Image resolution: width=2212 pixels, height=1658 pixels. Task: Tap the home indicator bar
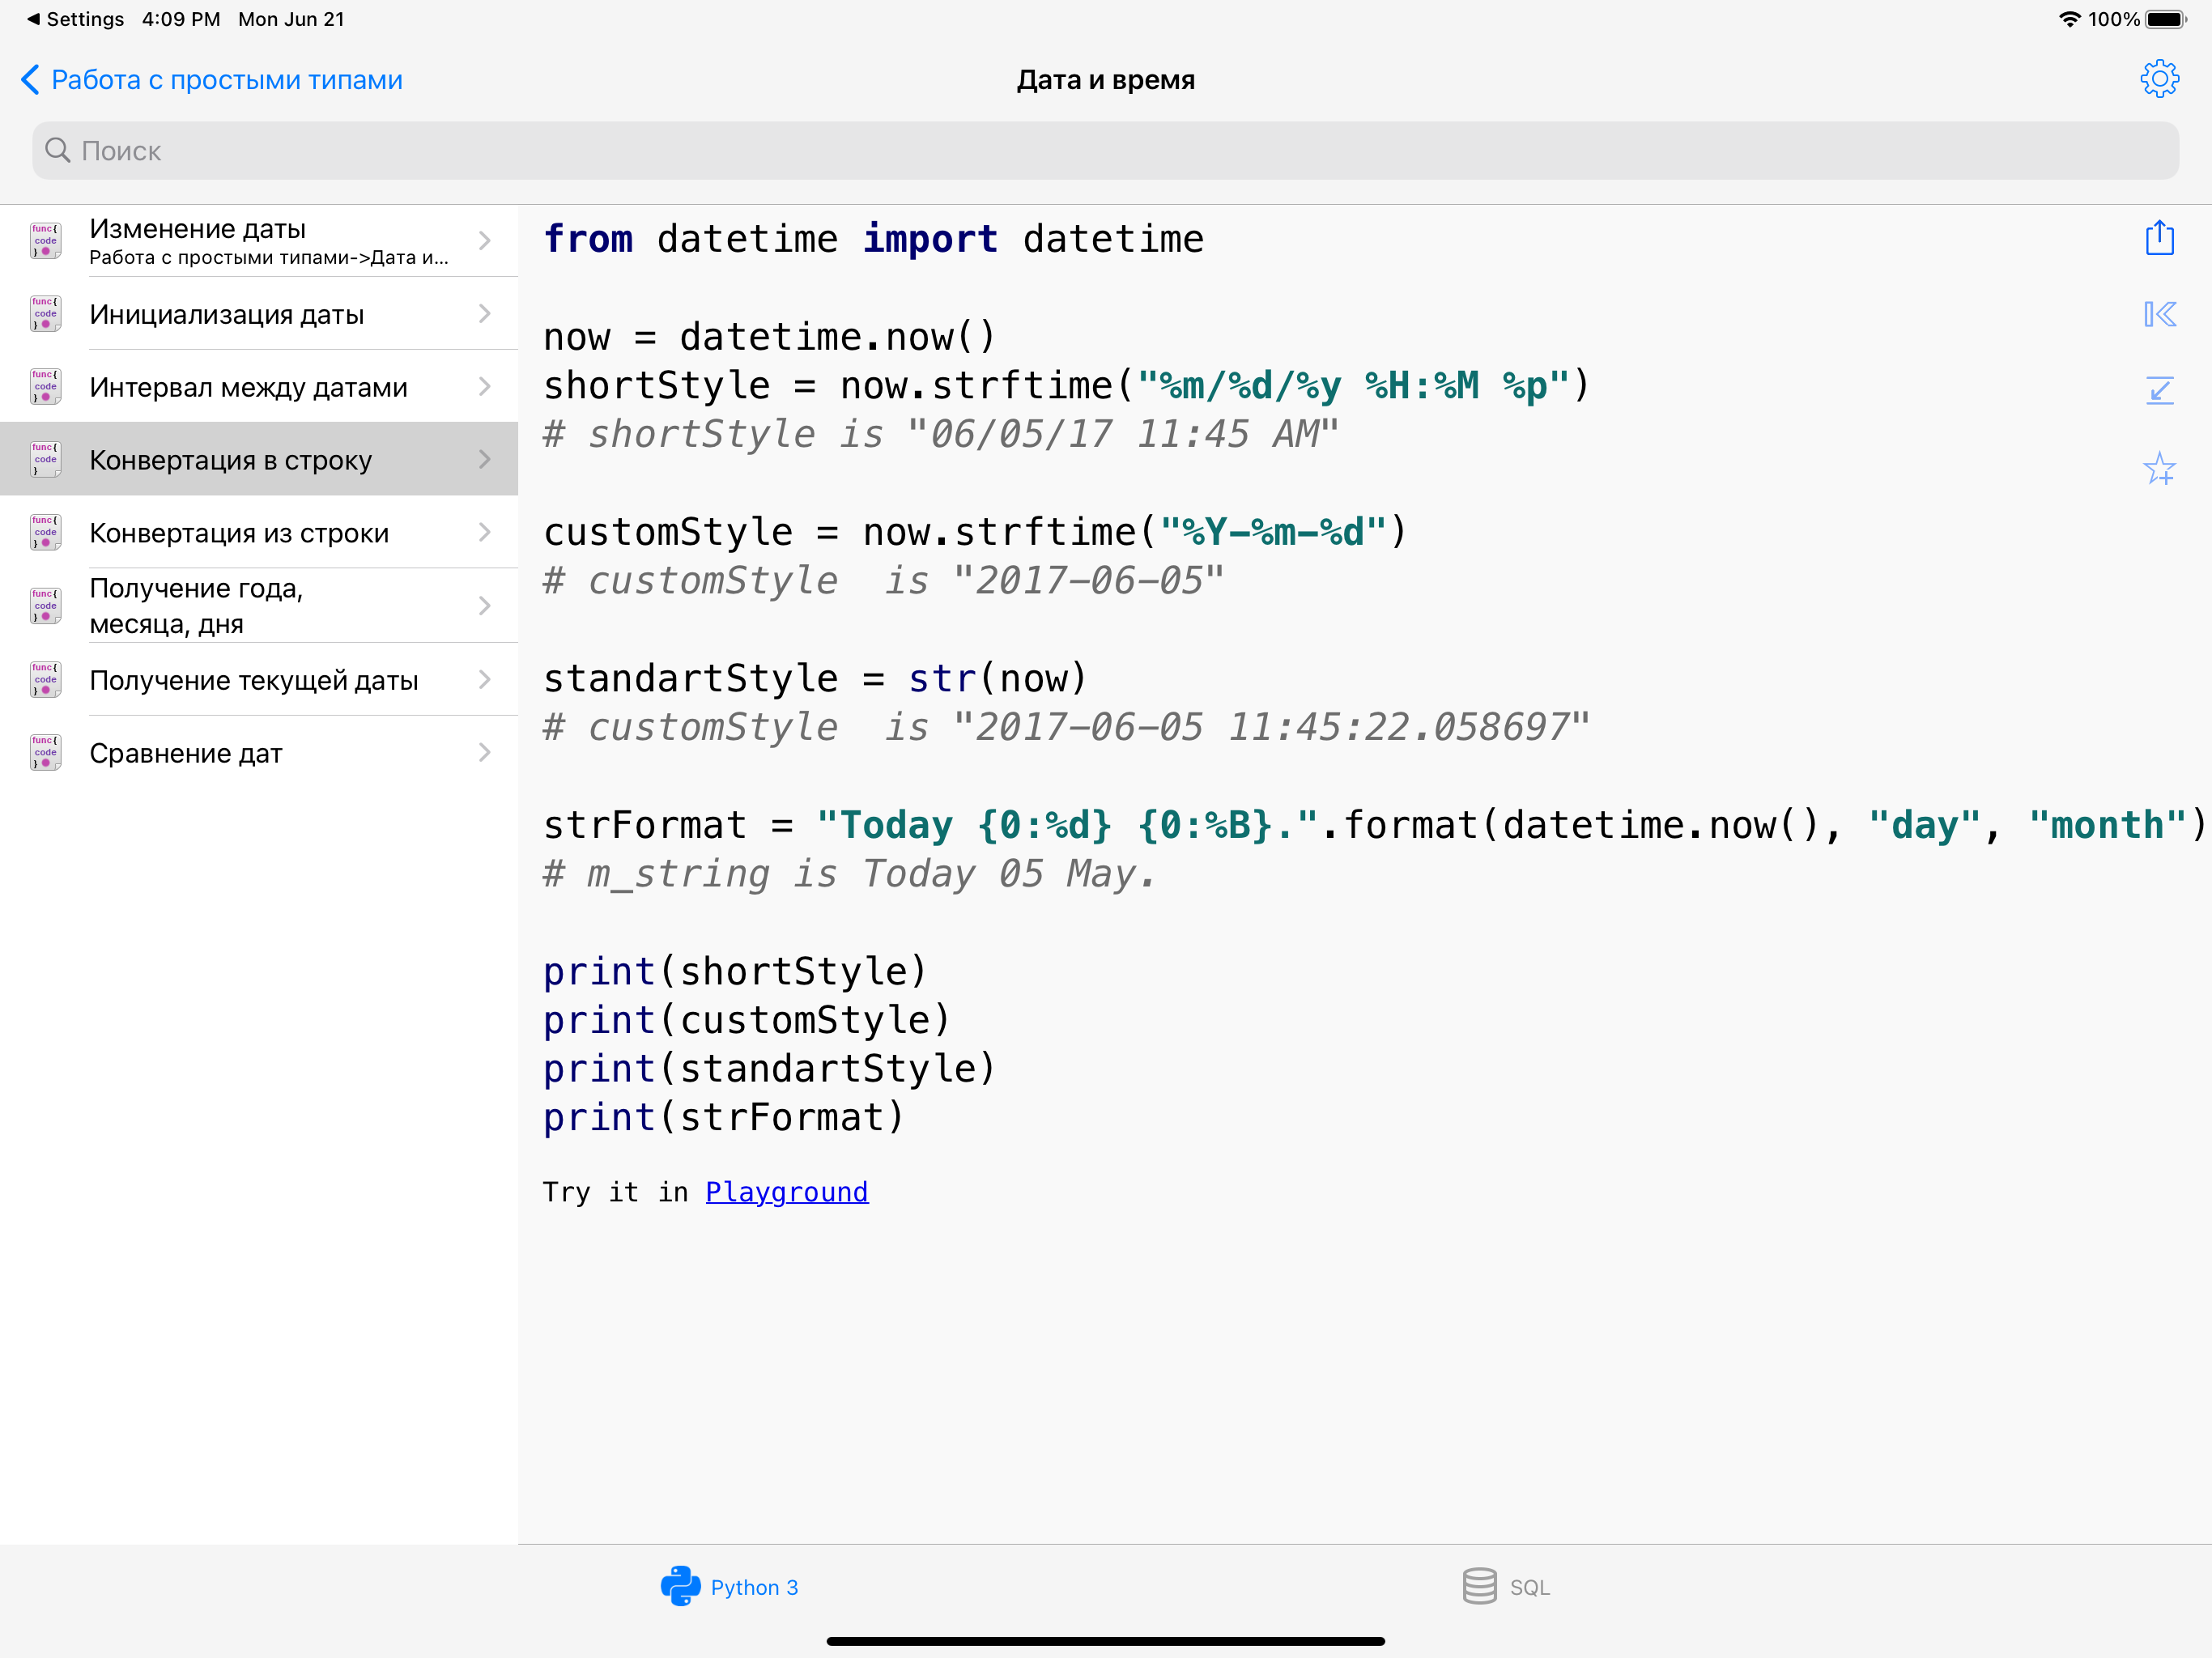[x=1105, y=1641]
